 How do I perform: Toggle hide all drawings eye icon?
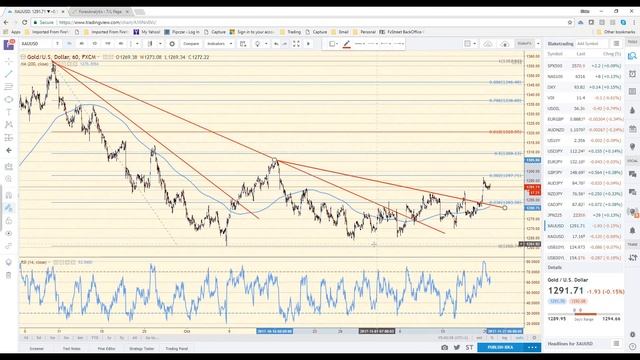(x=9, y=233)
